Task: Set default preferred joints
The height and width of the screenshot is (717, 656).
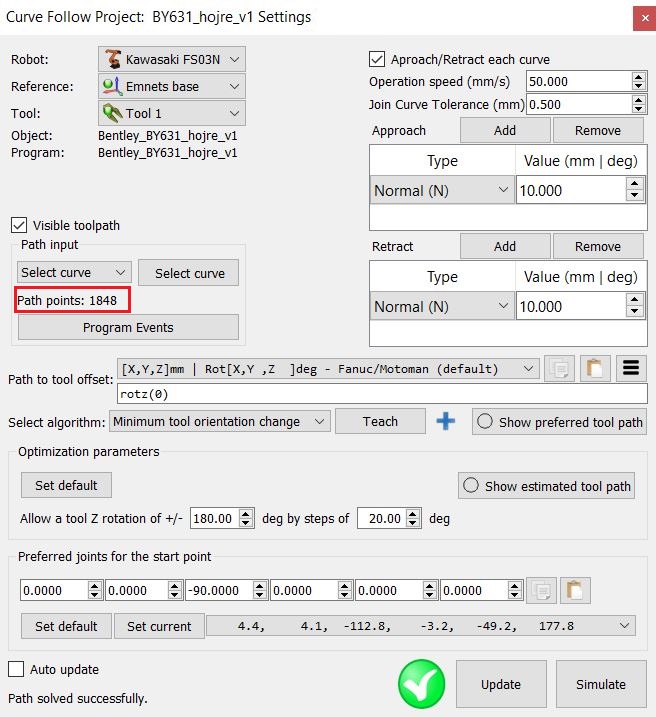Action: 66,626
